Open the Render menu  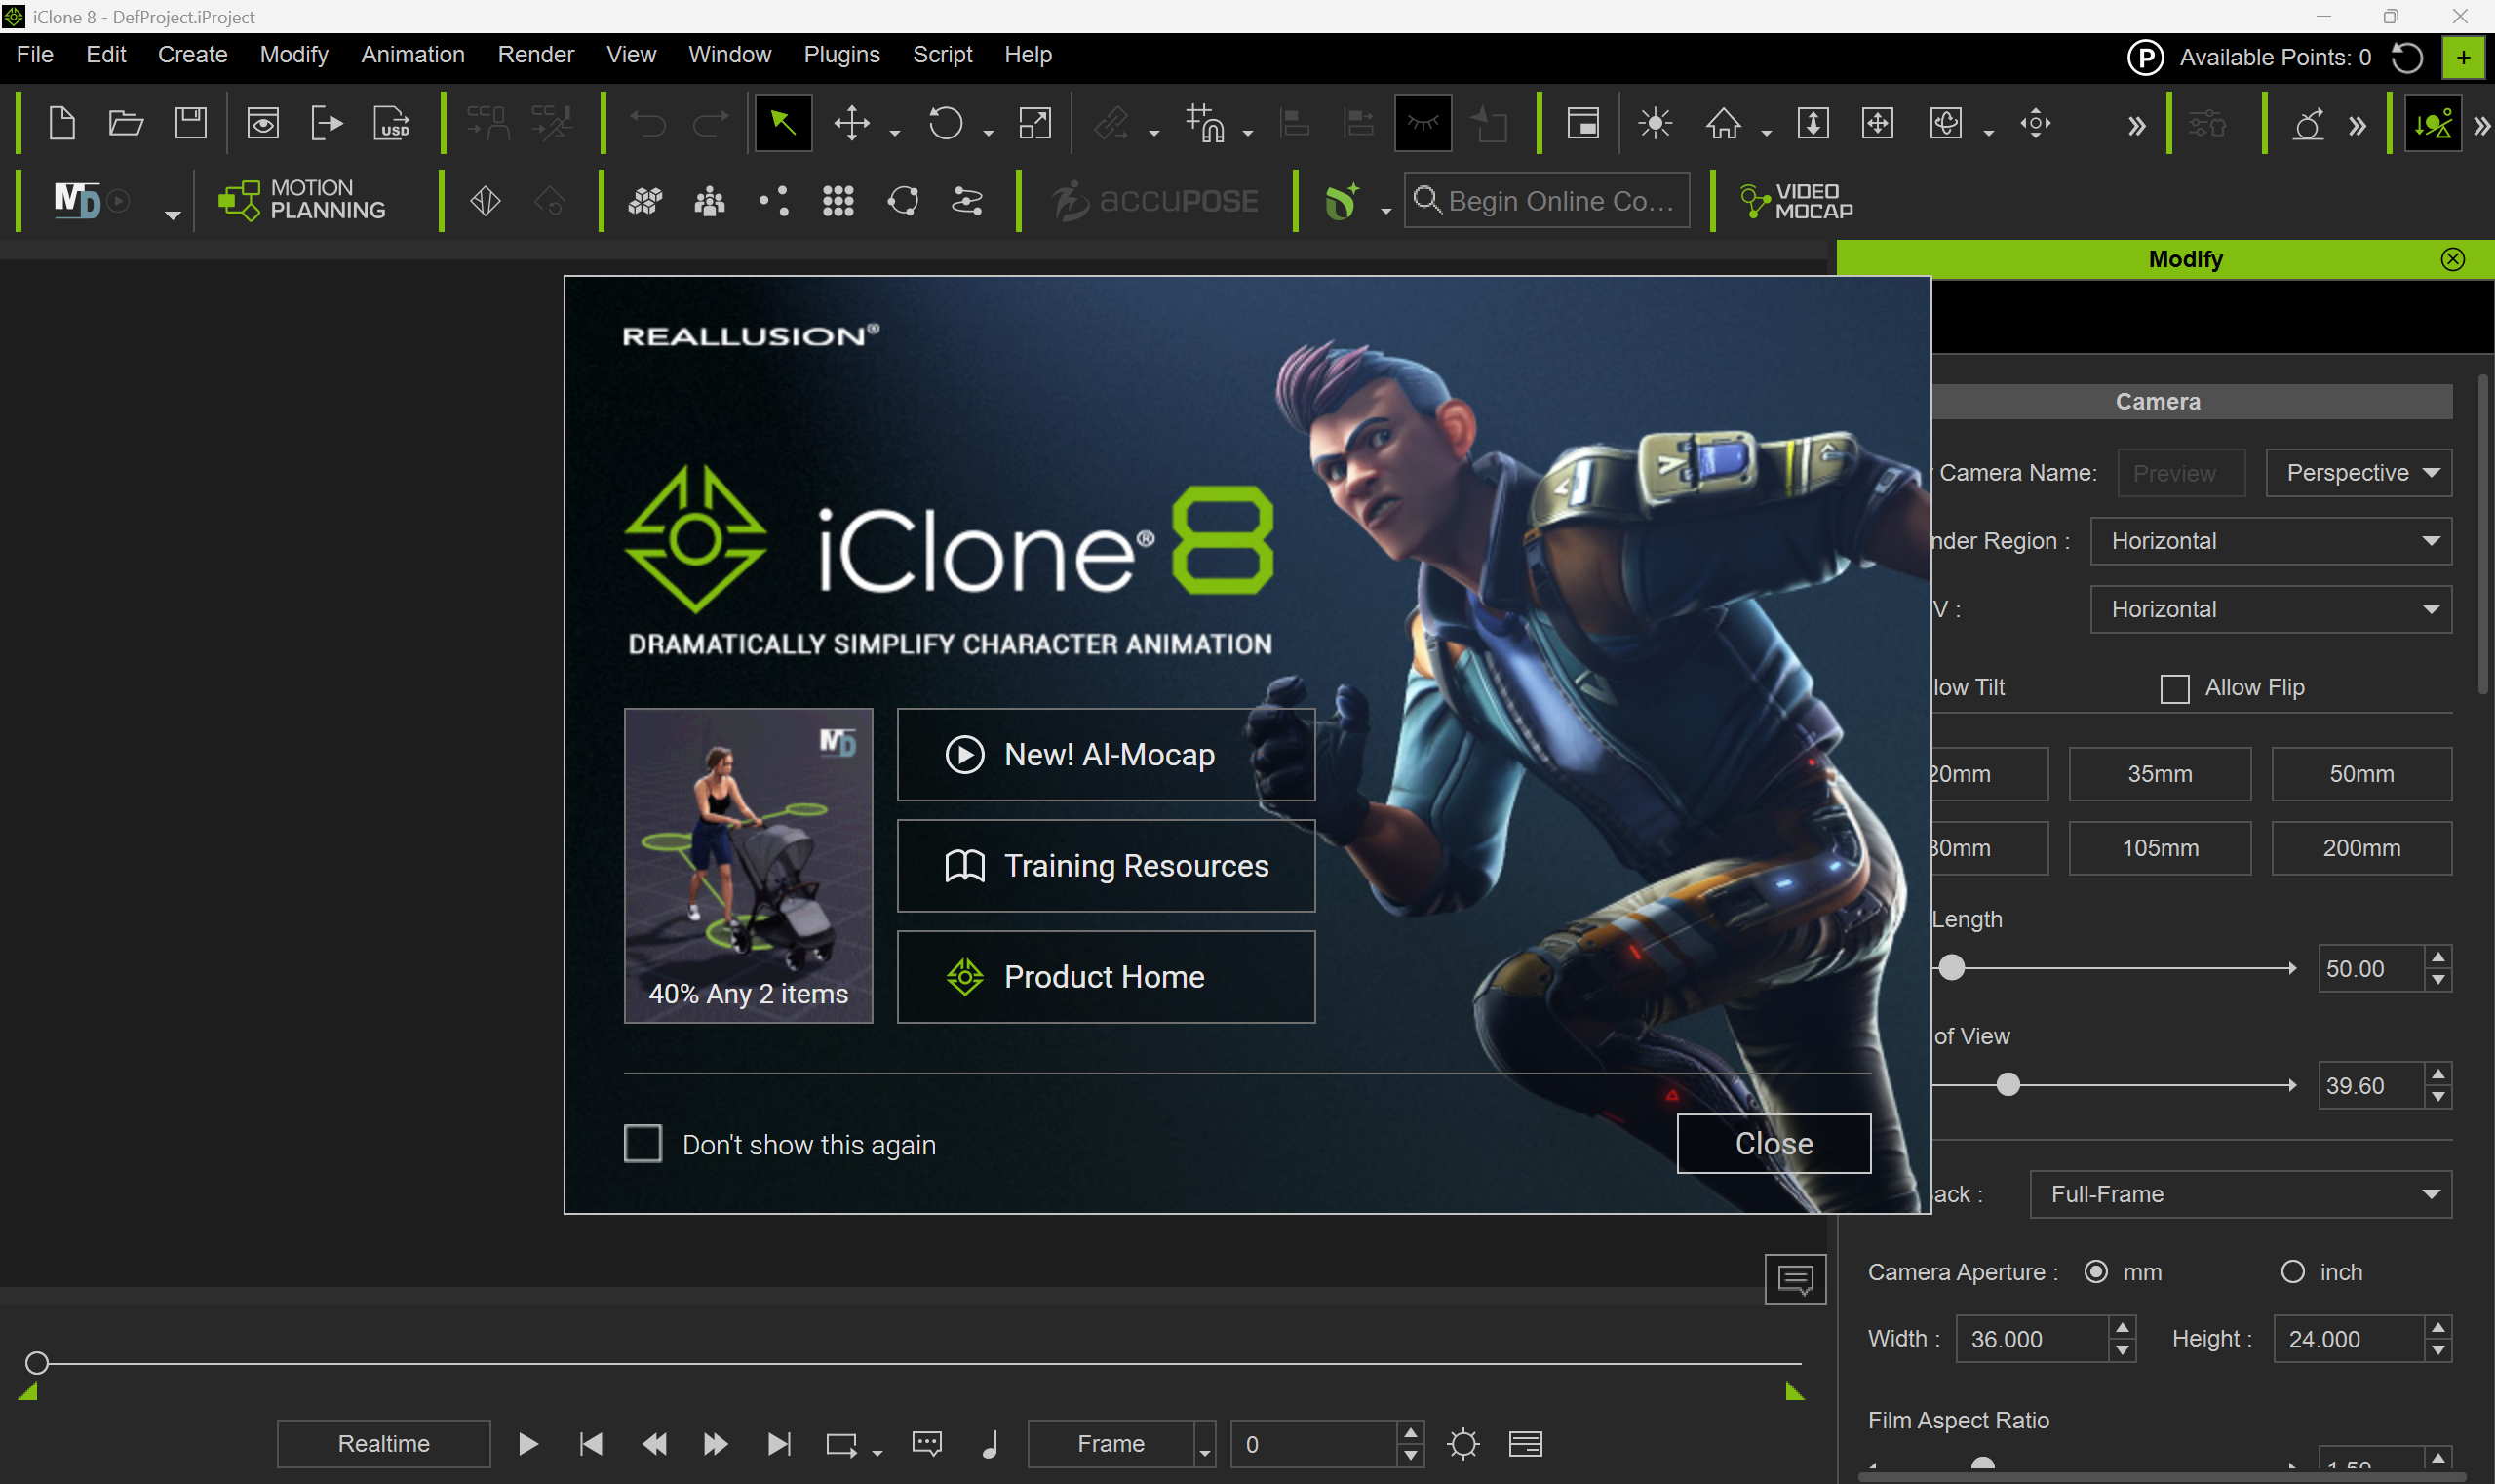click(536, 55)
